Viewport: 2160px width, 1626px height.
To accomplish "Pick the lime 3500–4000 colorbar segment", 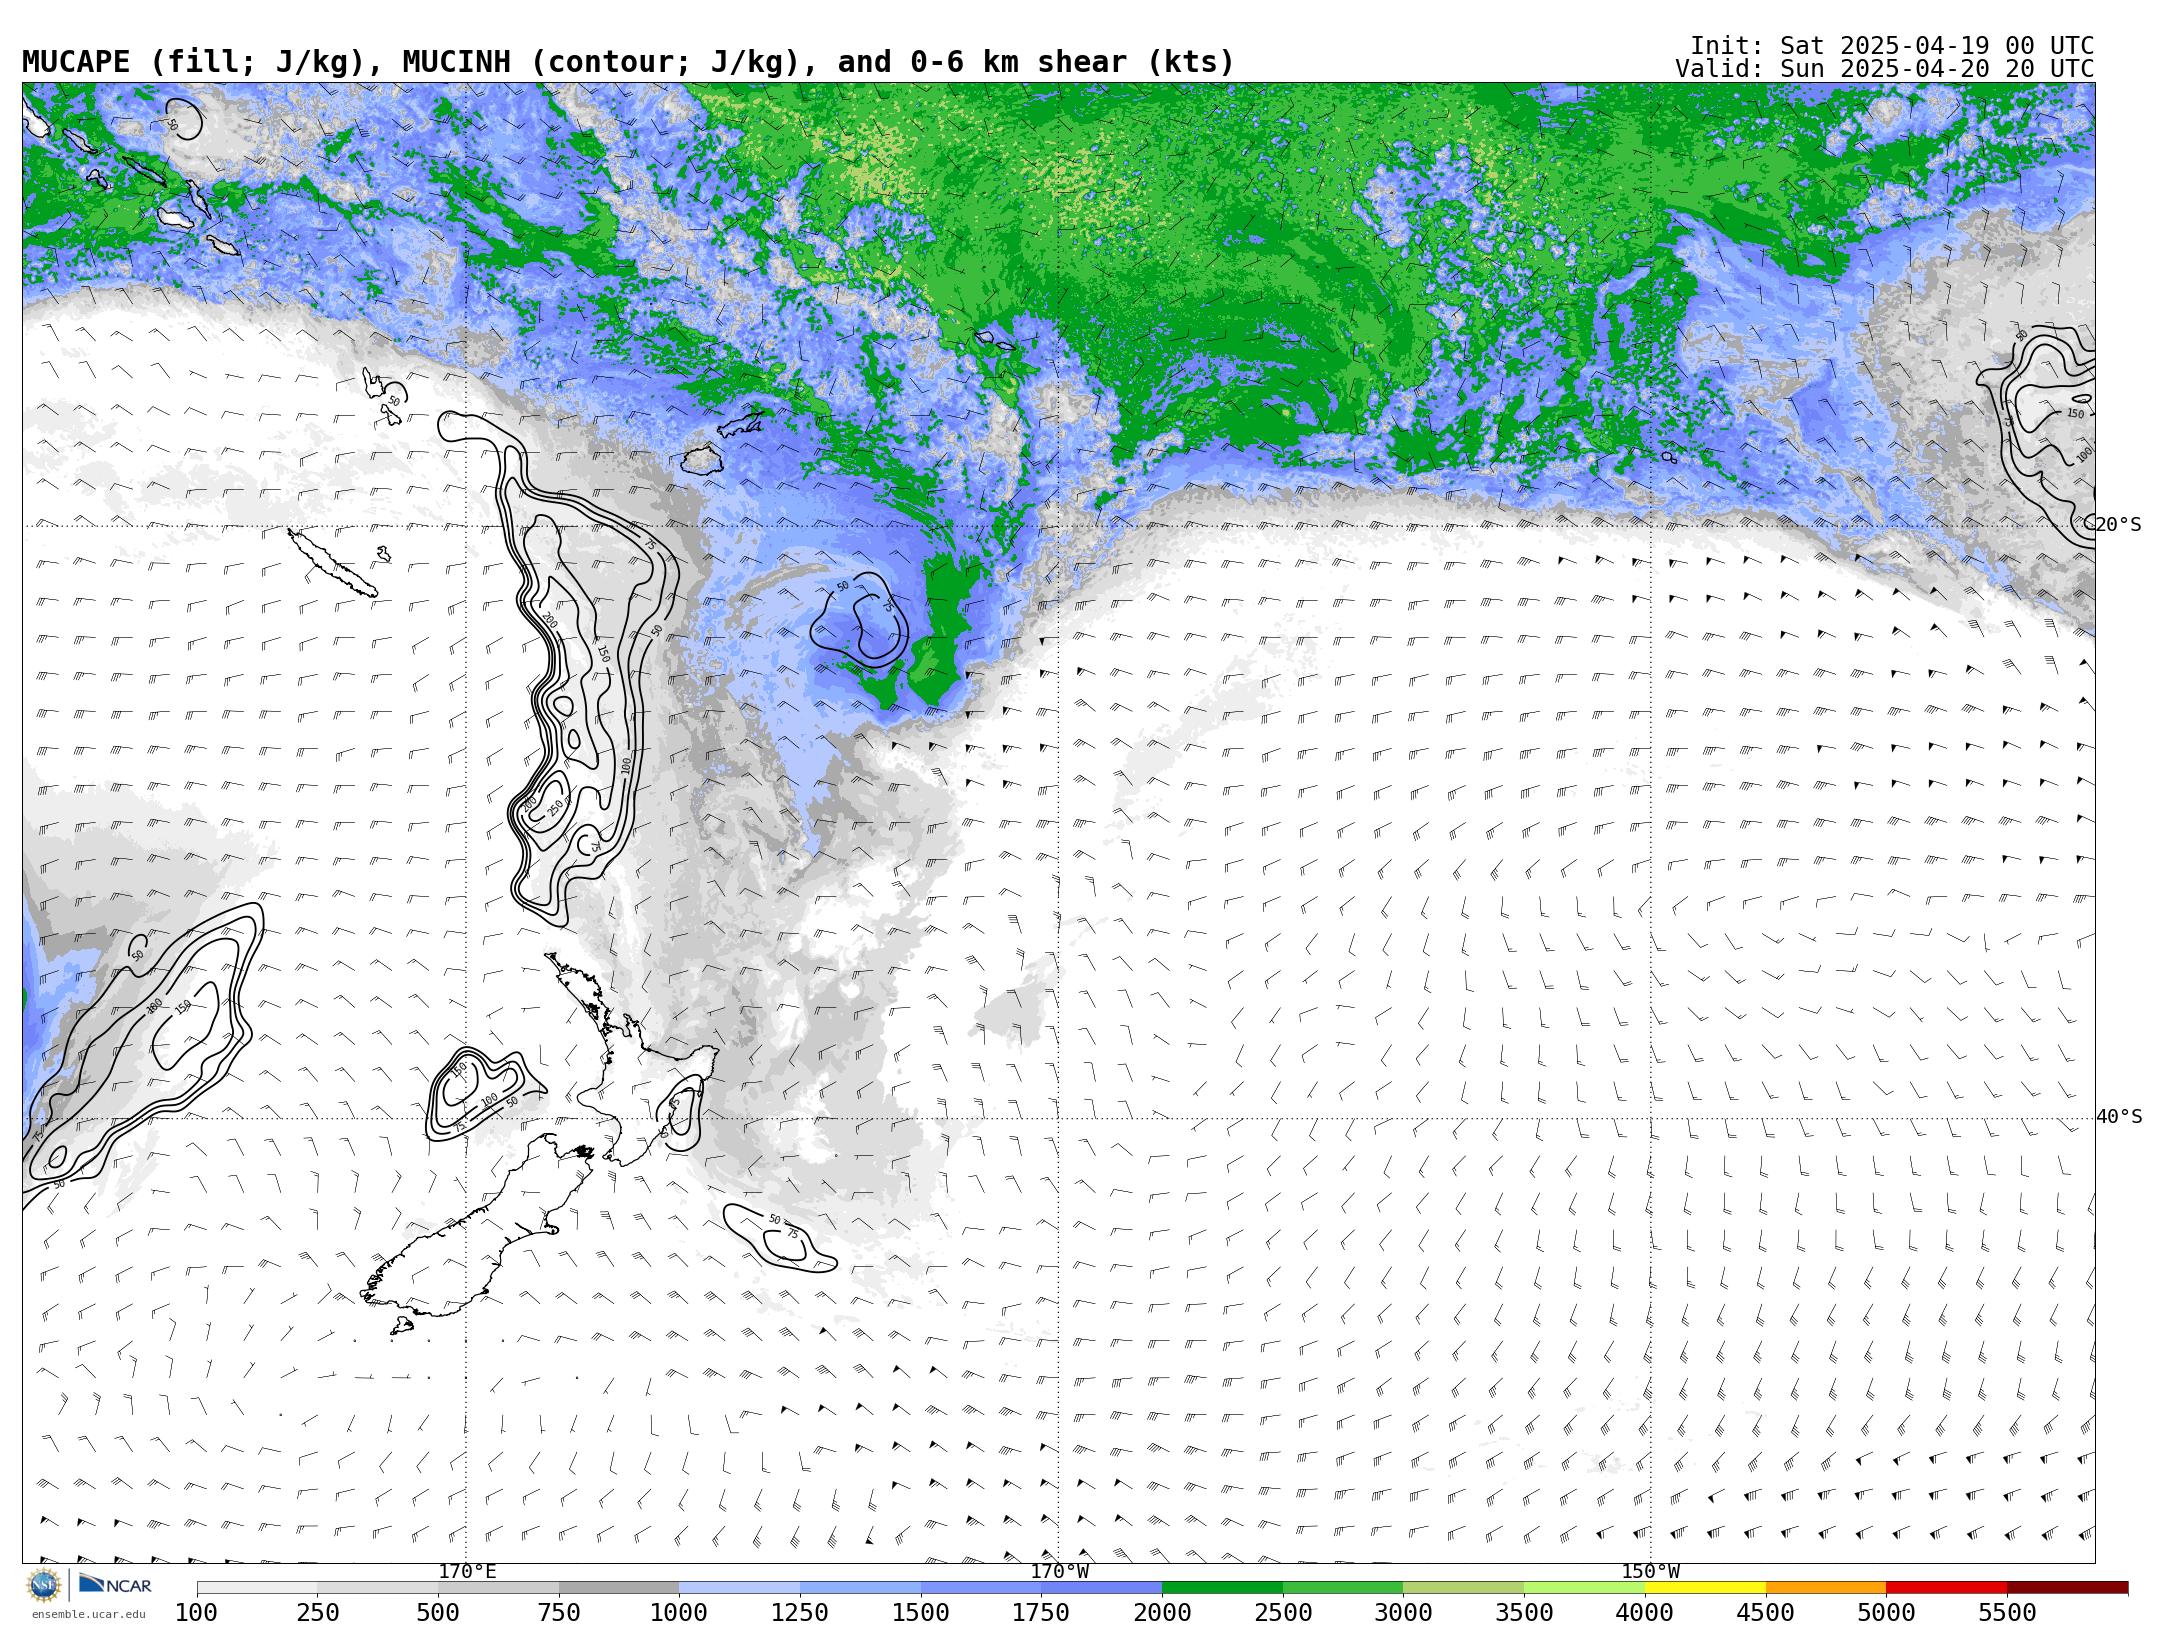I will (1584, 1588).
